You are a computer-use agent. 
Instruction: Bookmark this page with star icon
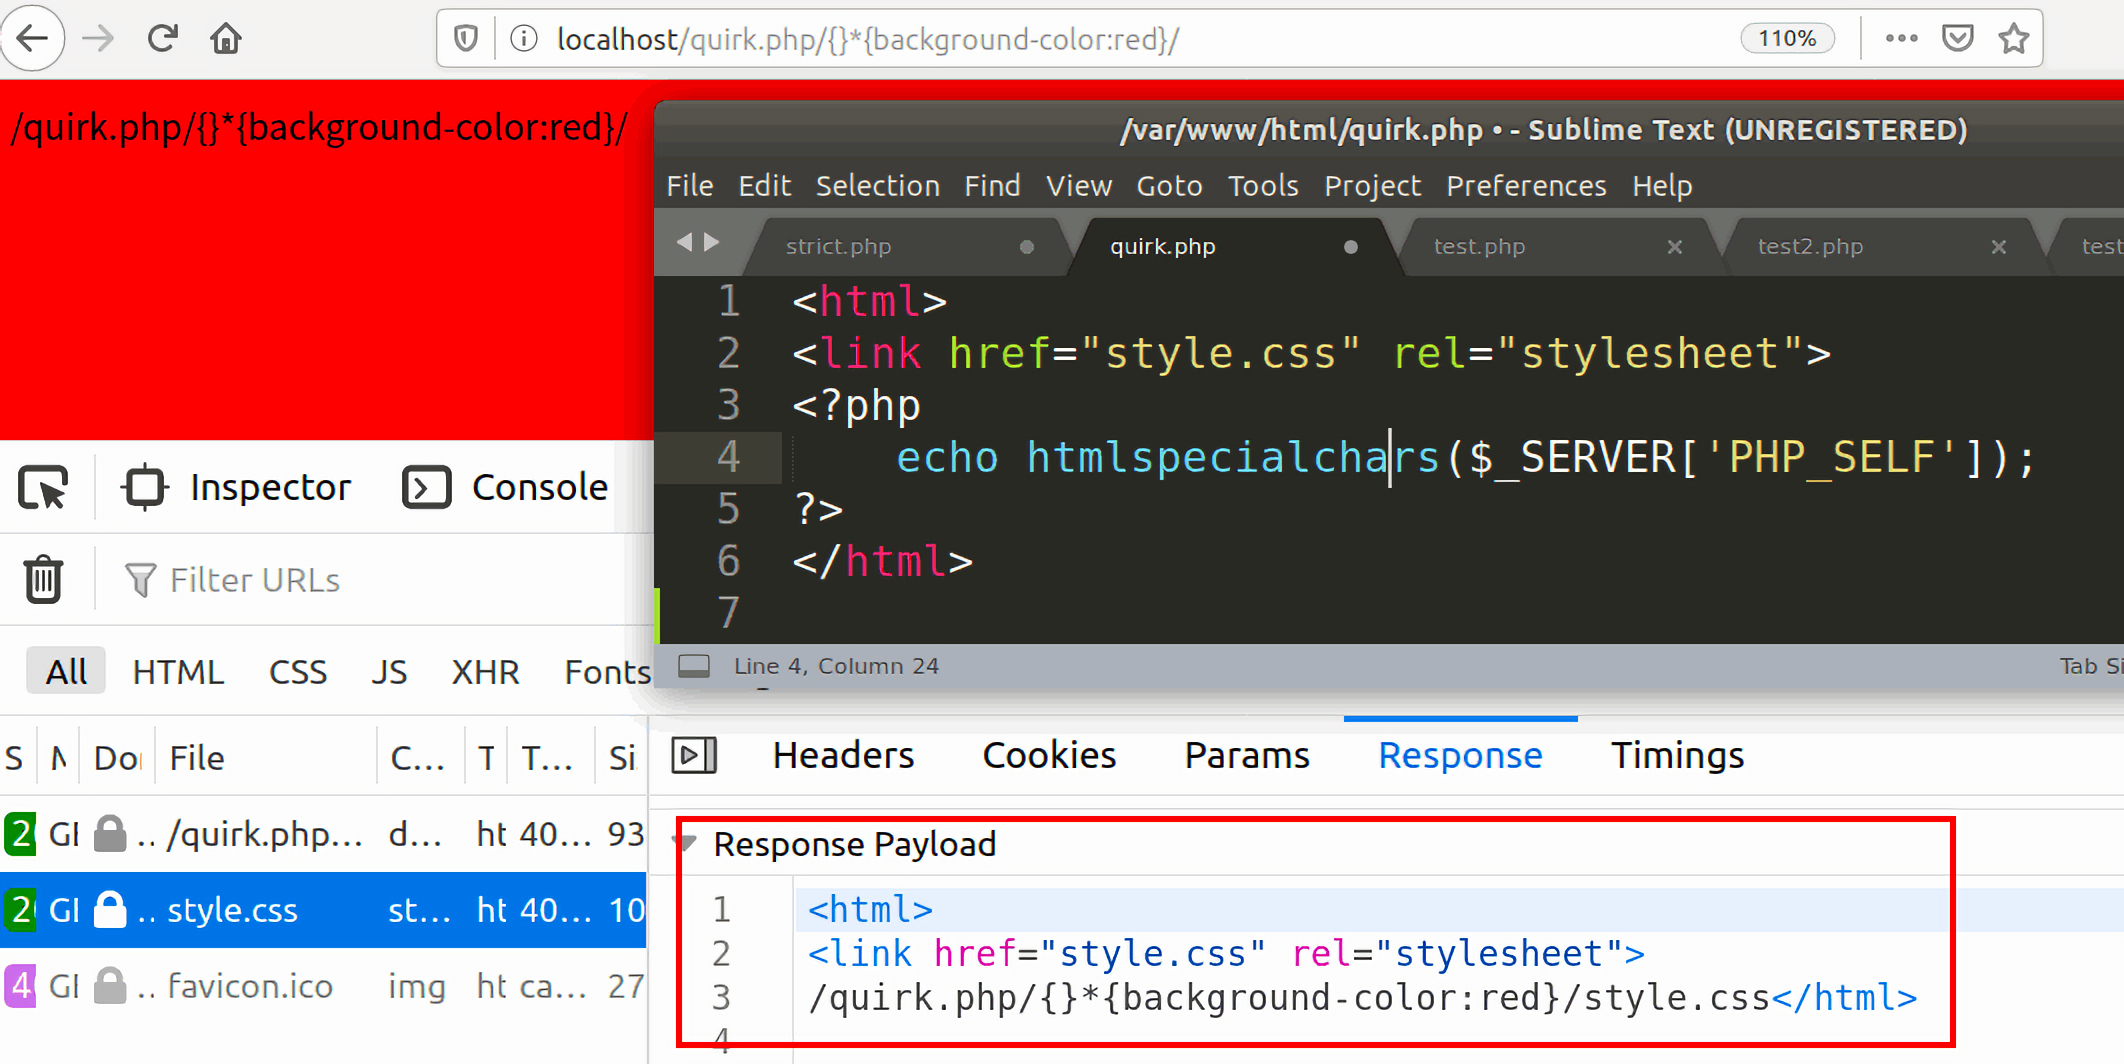[x=2013, y=39]
